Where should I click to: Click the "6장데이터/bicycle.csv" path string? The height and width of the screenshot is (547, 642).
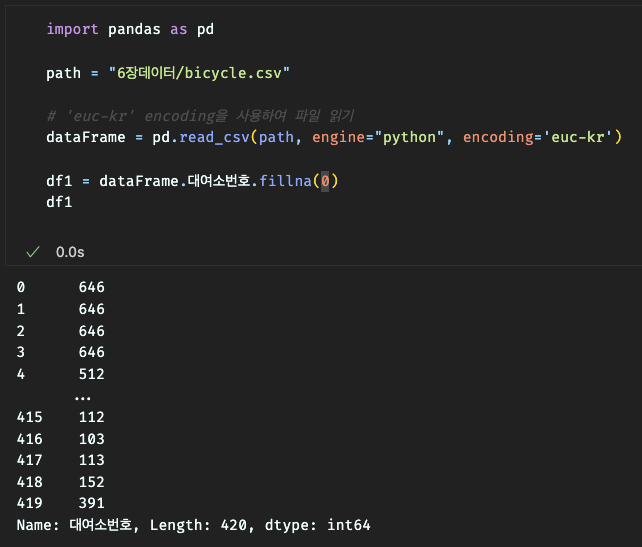click(199, 73)
